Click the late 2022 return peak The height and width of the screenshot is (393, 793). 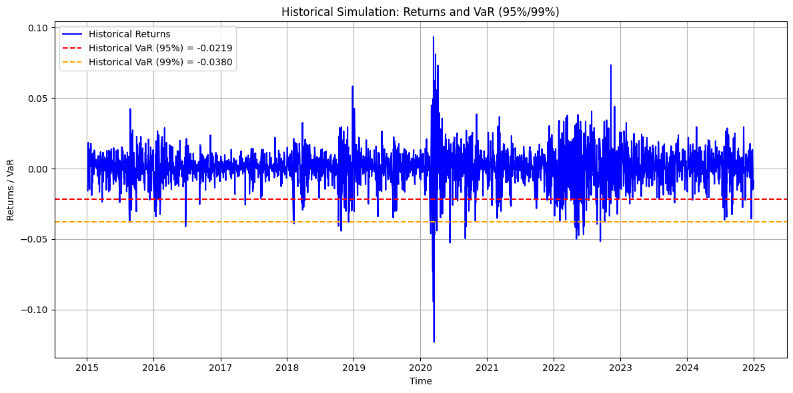(x=611, y=66)
